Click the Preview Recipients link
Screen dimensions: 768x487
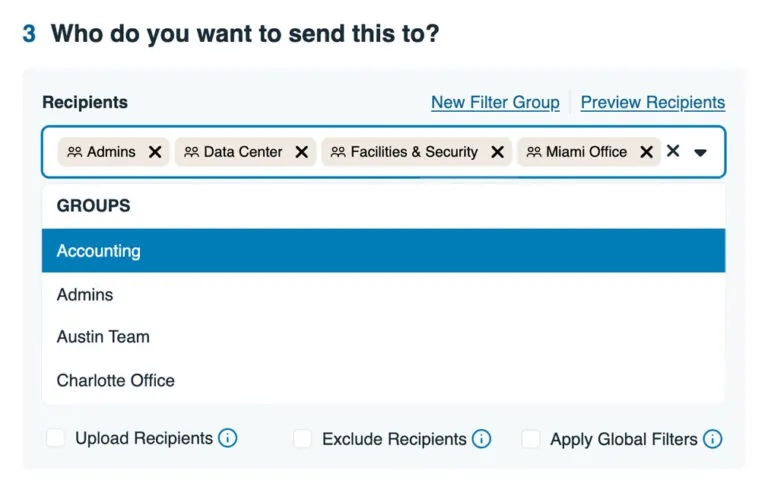tap(652, 102)
